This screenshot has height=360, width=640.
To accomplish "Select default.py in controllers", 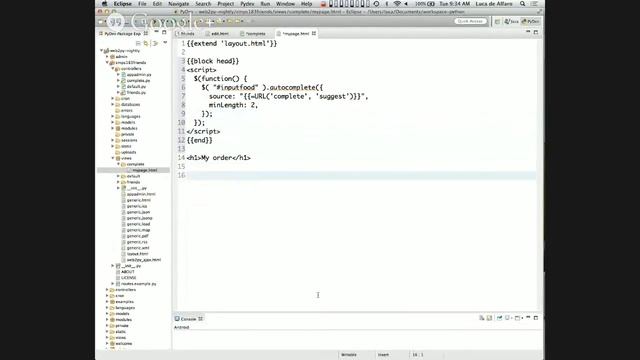I will tap(136, 87).
